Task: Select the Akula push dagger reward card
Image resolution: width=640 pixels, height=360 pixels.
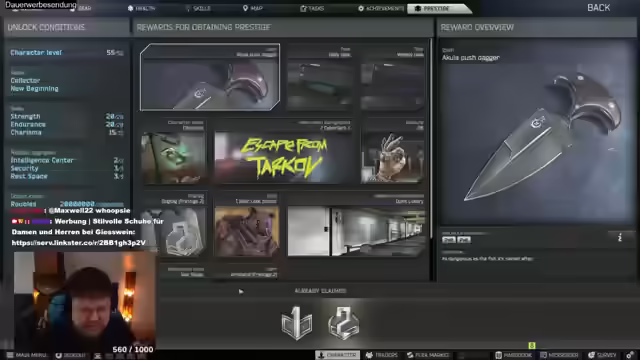Action: point(210,77)
